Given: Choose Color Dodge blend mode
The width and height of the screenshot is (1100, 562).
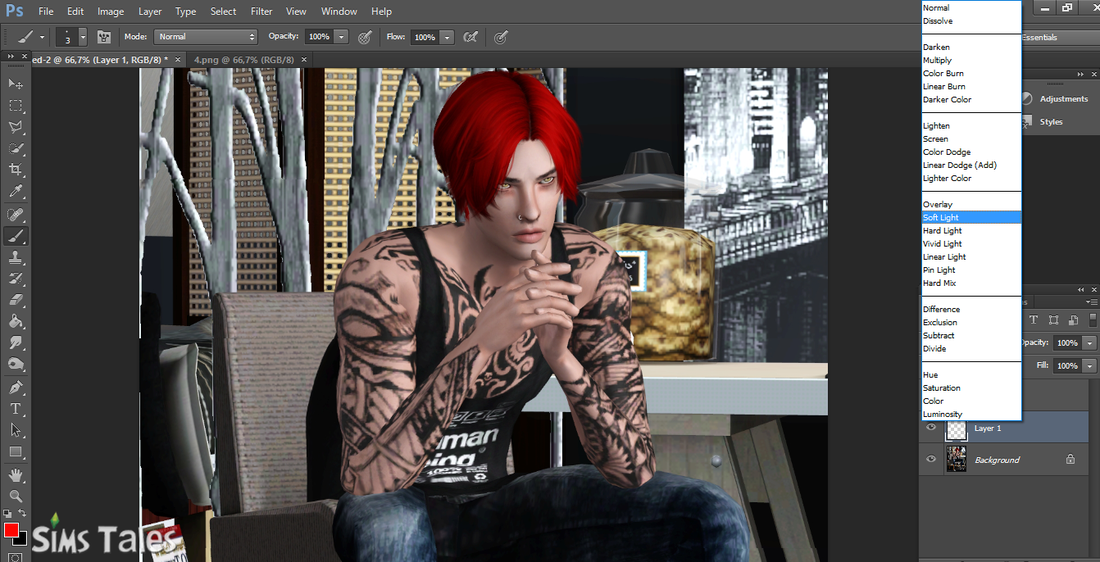Looking at the screenshot, I should 971,152.
